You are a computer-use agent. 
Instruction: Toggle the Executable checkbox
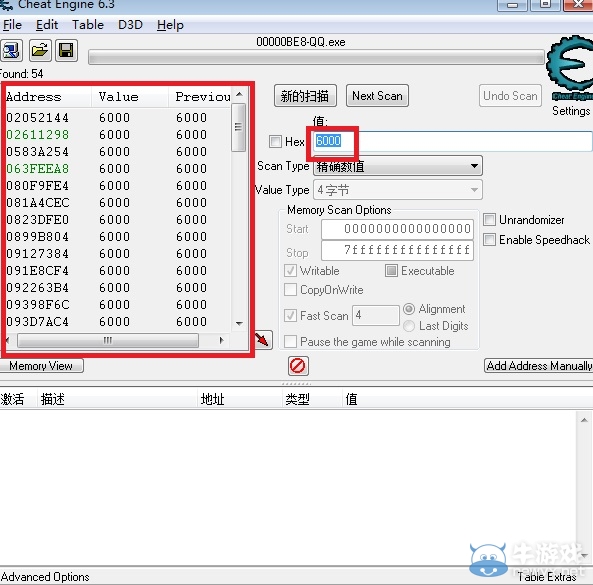[x=391, y=270]
